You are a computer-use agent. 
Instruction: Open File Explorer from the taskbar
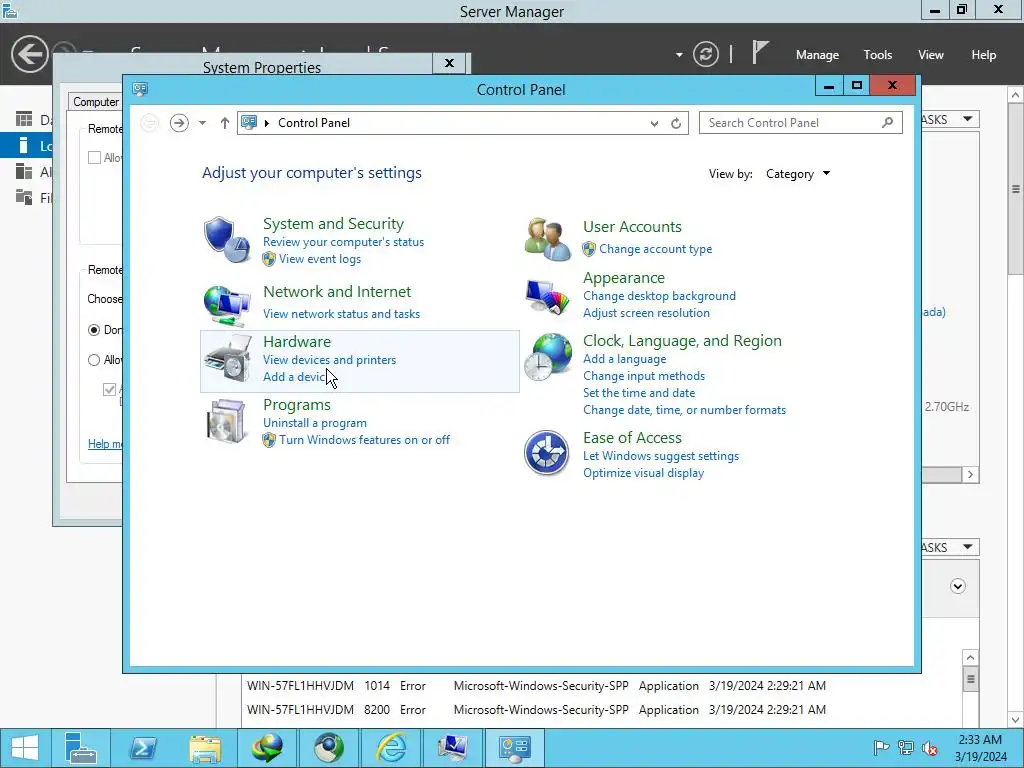pos(204,748)
